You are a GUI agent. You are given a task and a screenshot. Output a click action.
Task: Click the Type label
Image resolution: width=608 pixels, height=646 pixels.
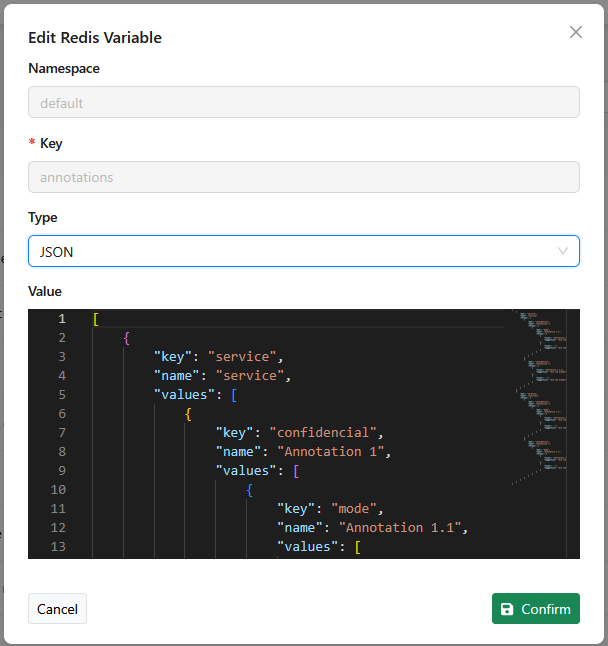[x=42, y=218]
